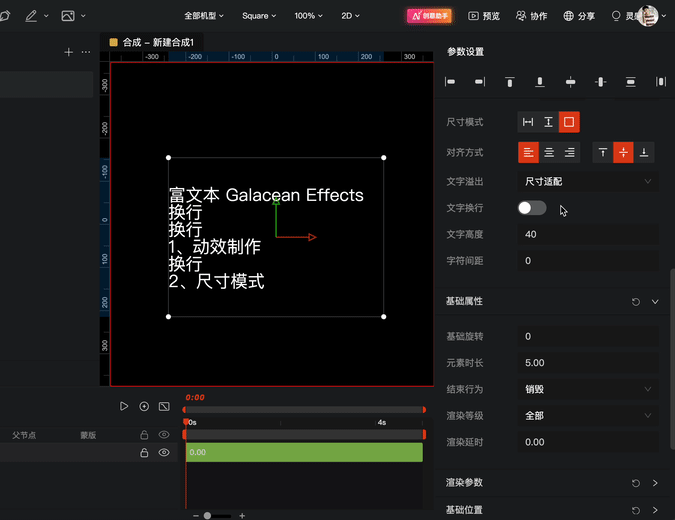Image resolution: width=675 pixels, height=520 pixels.
Task: Set vertical text alignment to middle
Action: click(623, 152)
